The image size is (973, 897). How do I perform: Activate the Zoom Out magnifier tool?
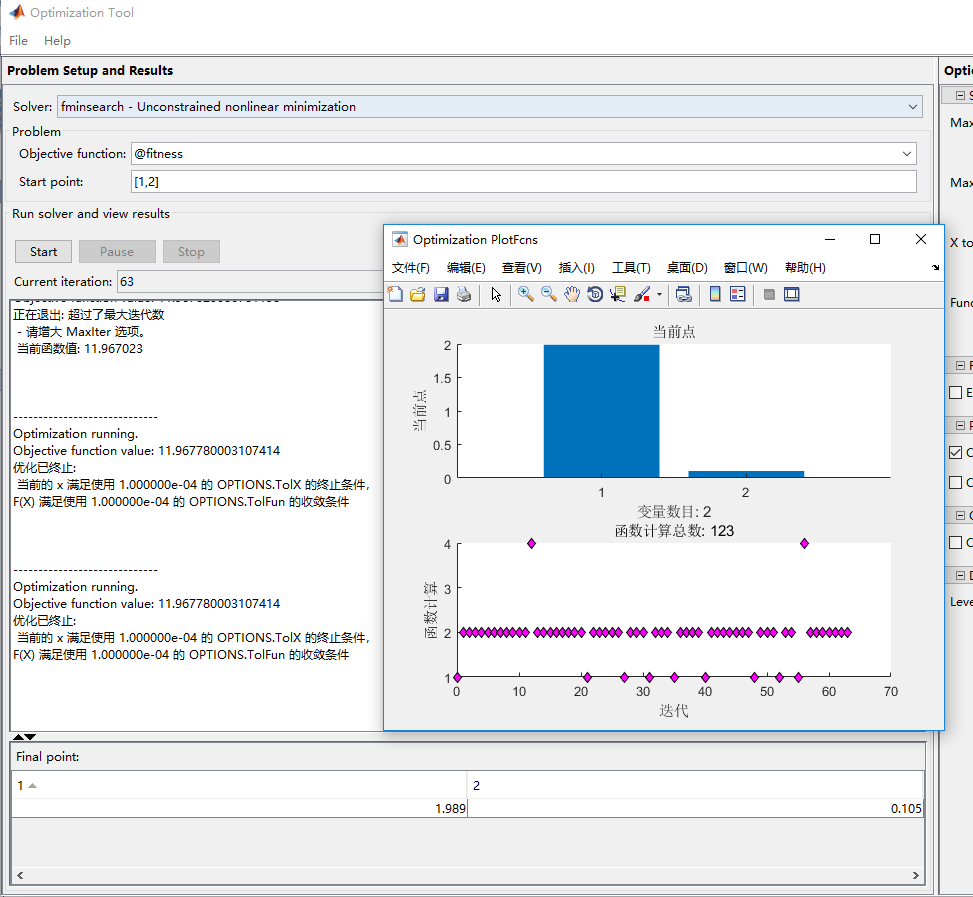(x=549, y=294)
